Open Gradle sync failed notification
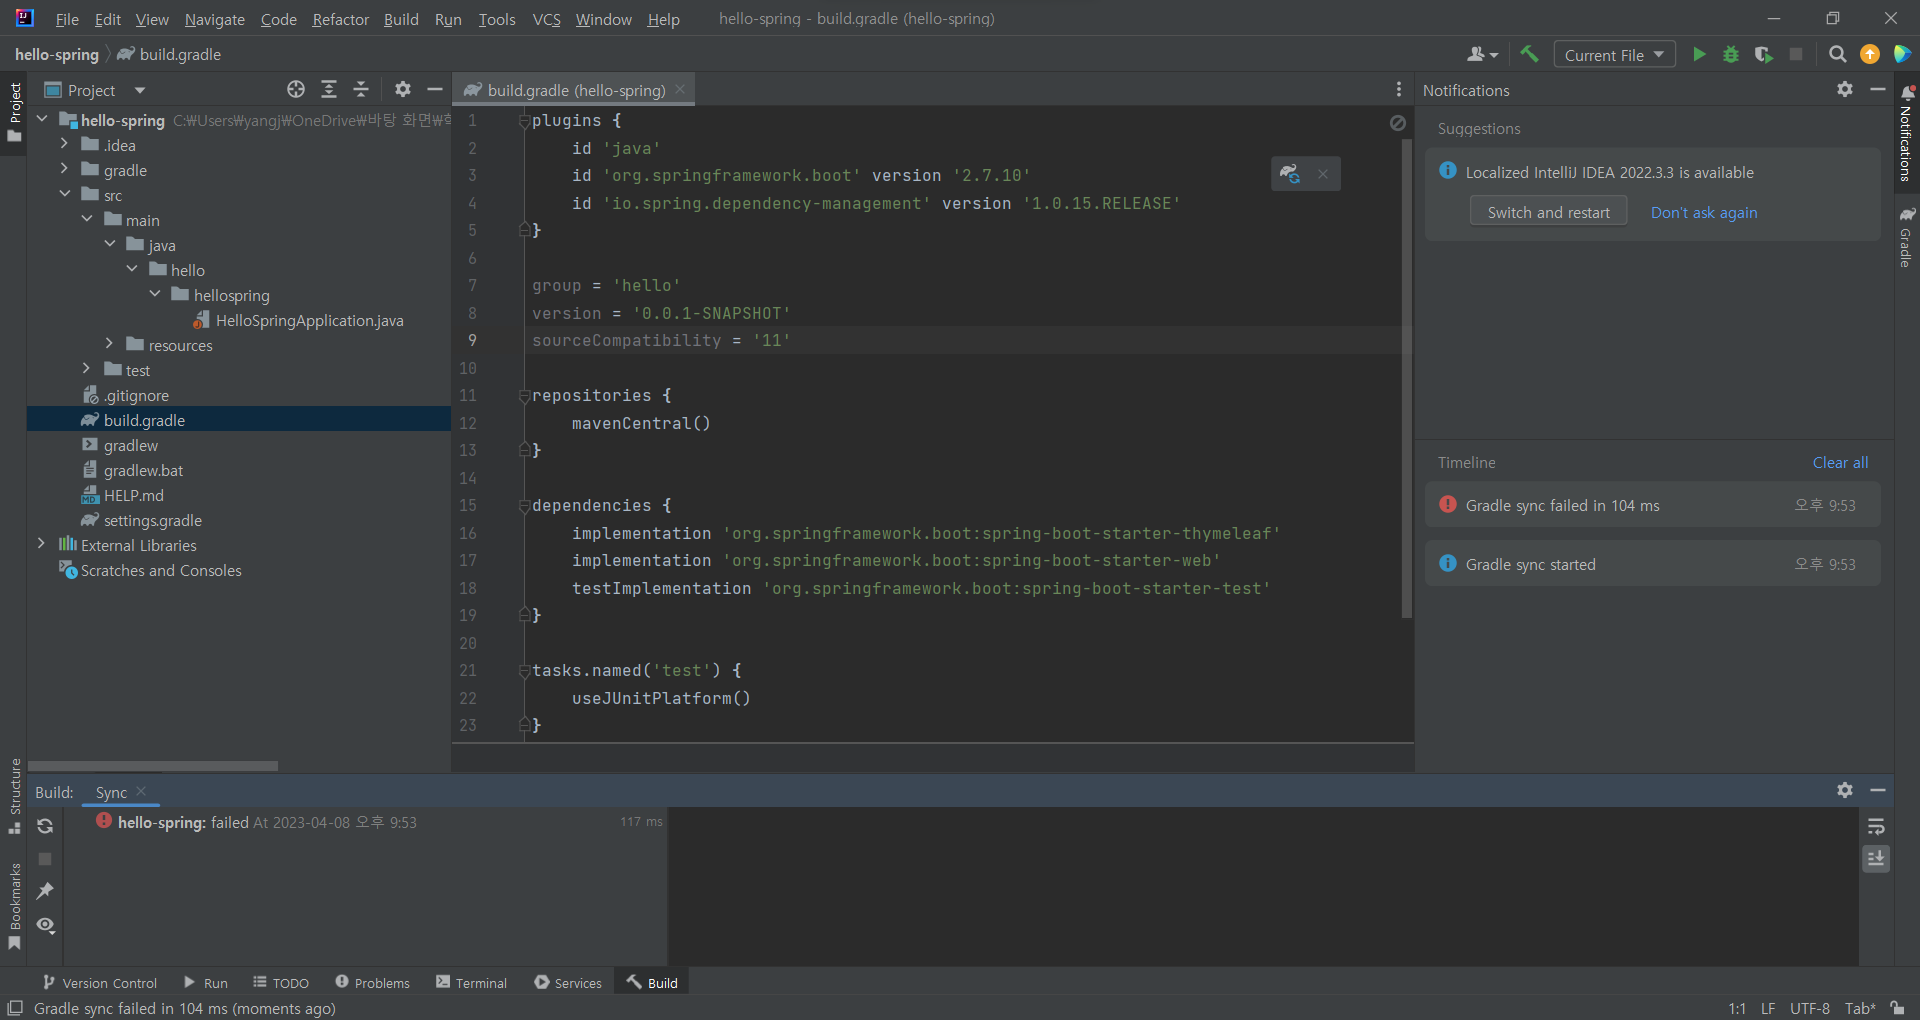Image resolution: width=1920 pixels, height=1020 pixels. (1653, 505)
